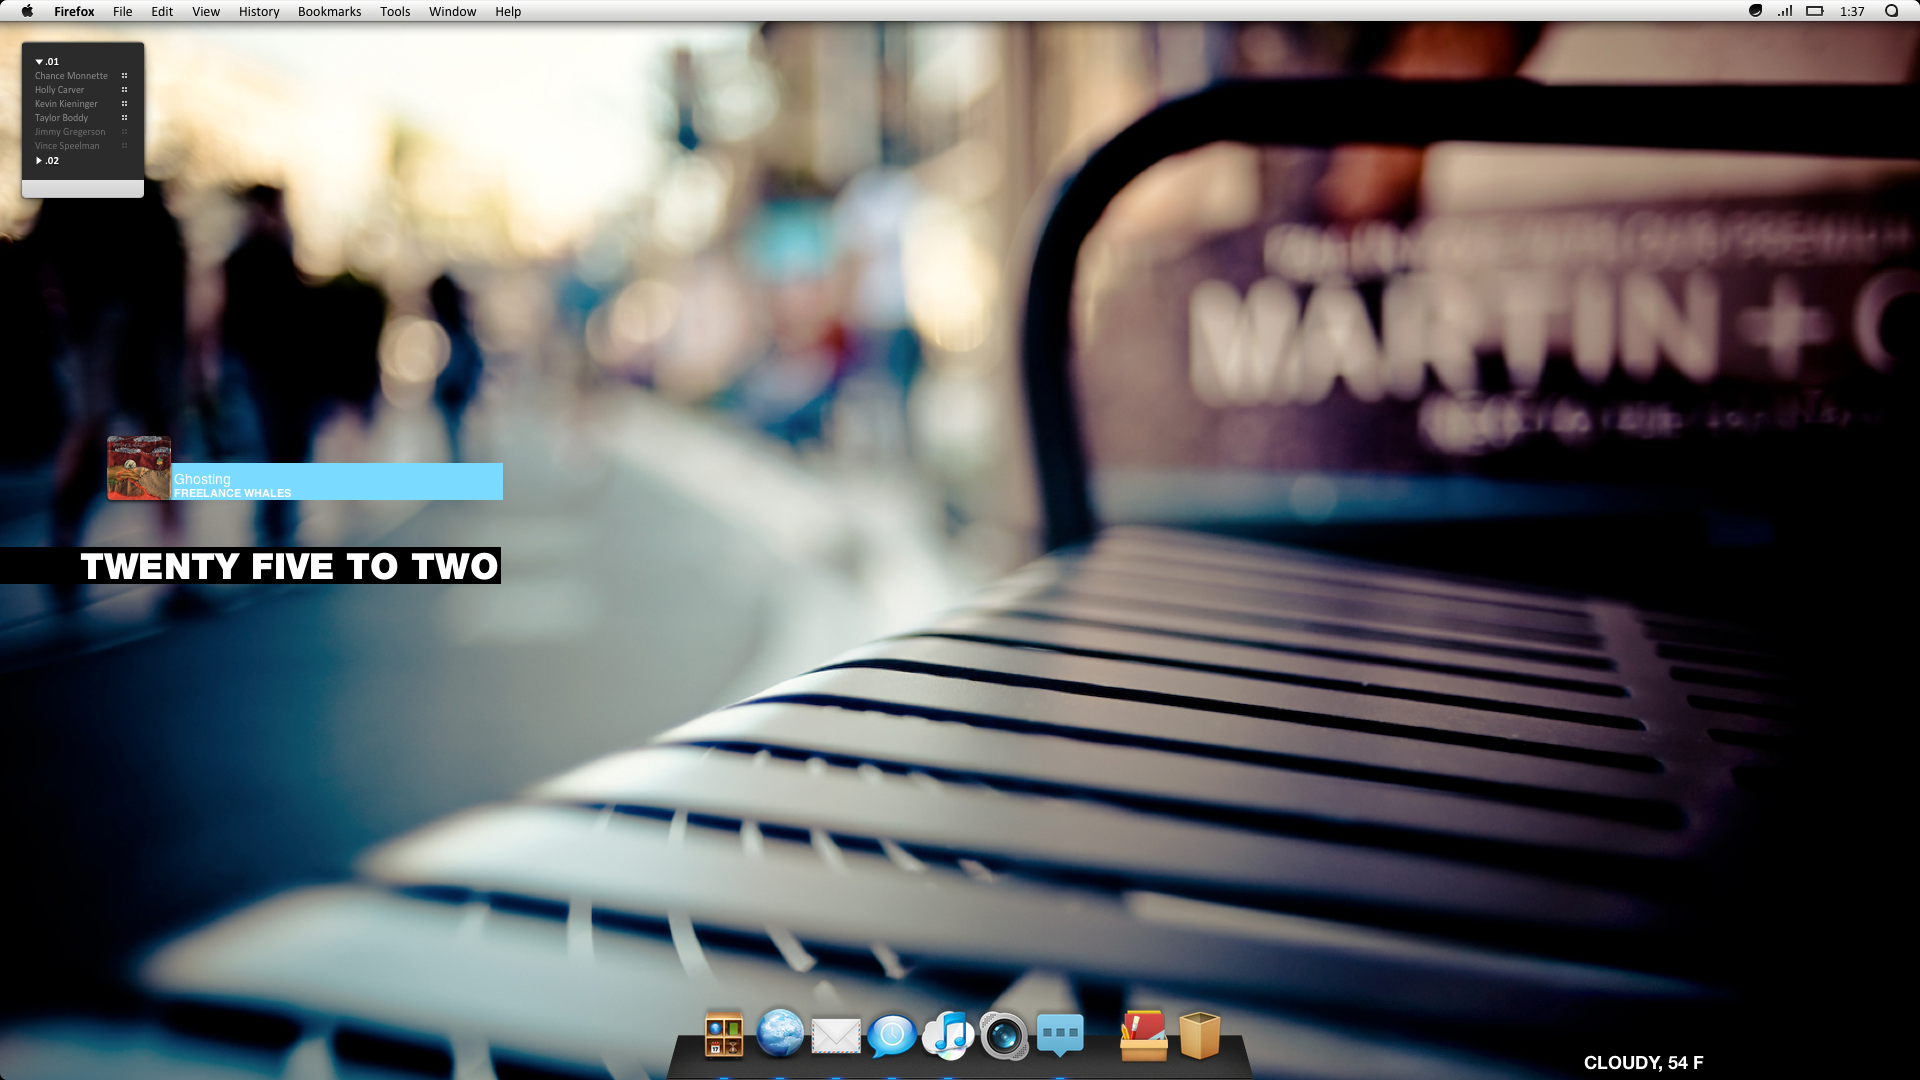The height and width of the screenshot is (1080, 1920).
Task: Open the blue ellipsis speech bubble dock icon
Action: pyautogui.click(x=1060, y=1035)
